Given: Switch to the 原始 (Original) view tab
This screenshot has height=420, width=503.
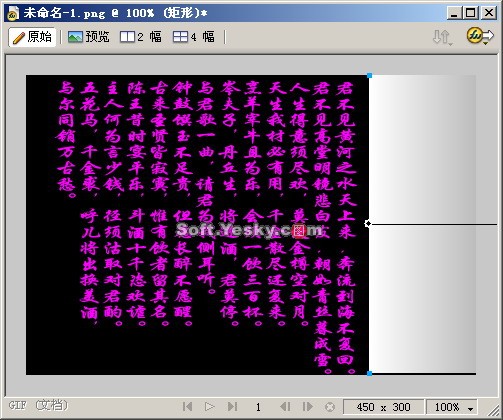Looking at the screenshot, I should coord(32,37).
